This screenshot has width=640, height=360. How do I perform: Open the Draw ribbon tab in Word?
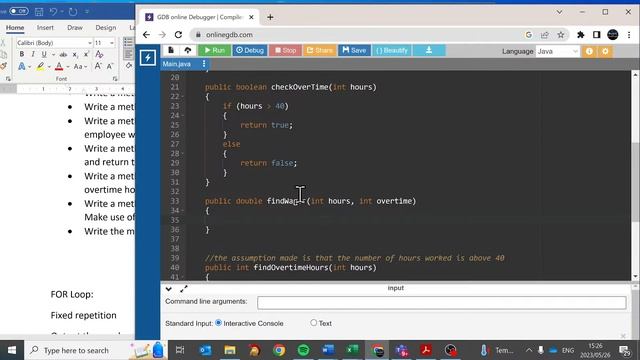click(75, 27)
